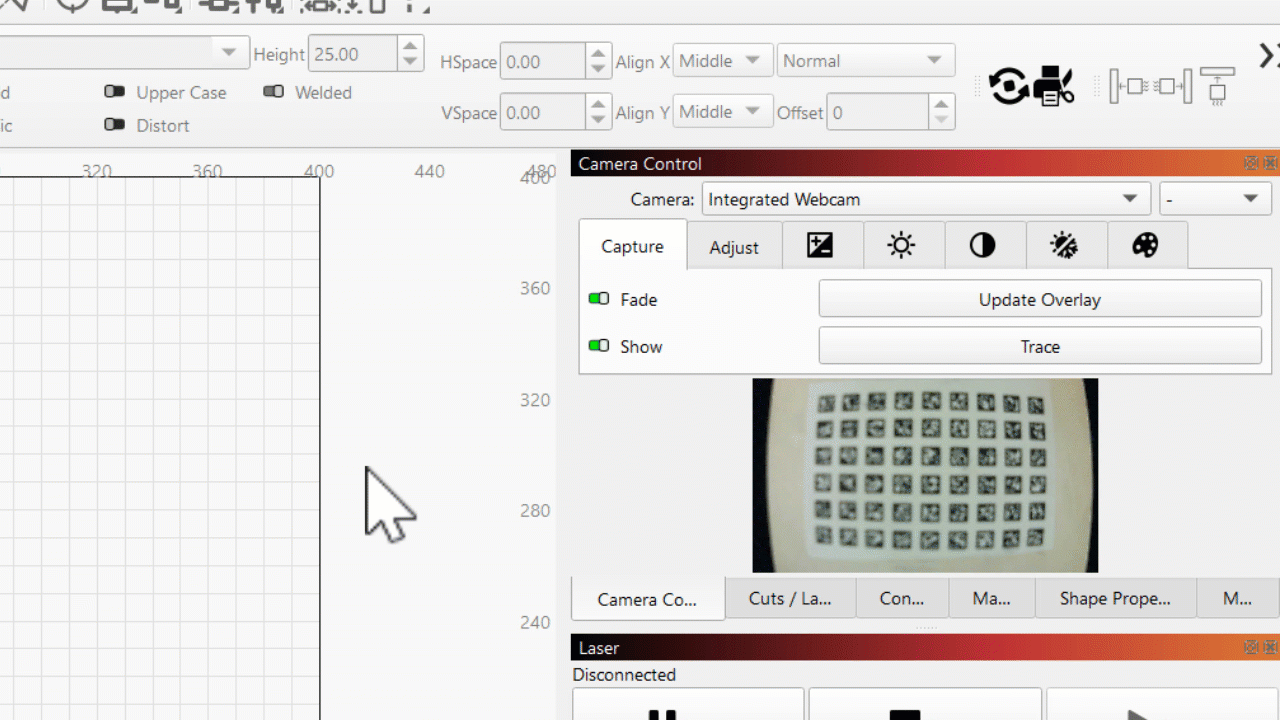Screen dimensions: 1280x720
Task: Open the white balance tab icon
Action: click(x=1063, y=246)
